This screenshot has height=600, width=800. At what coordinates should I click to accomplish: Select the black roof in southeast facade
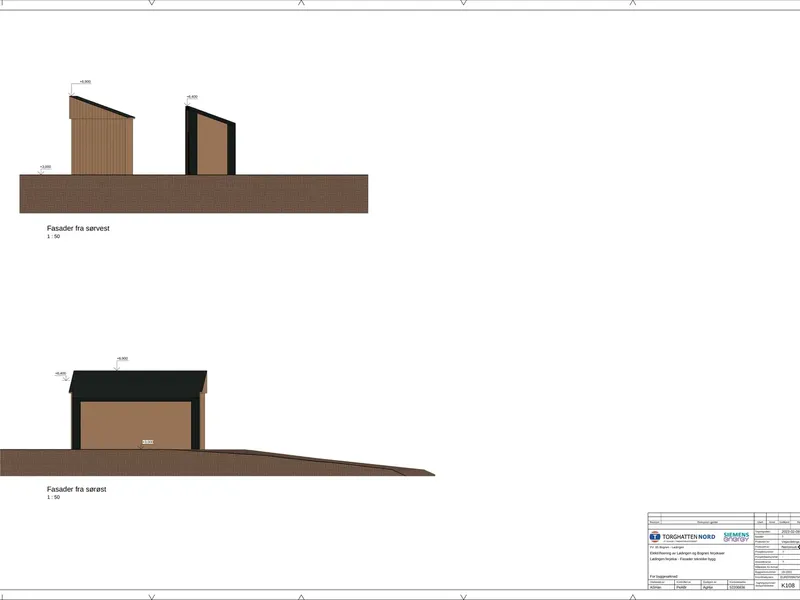click(138, 385)
